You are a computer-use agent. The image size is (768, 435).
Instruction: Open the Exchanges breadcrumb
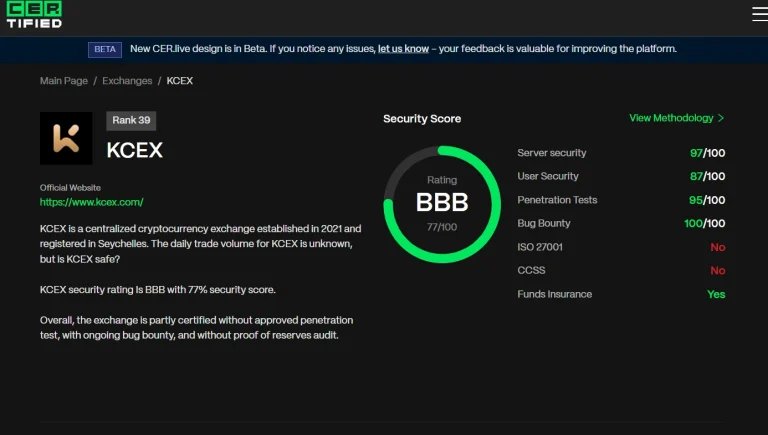click(127, 81)
